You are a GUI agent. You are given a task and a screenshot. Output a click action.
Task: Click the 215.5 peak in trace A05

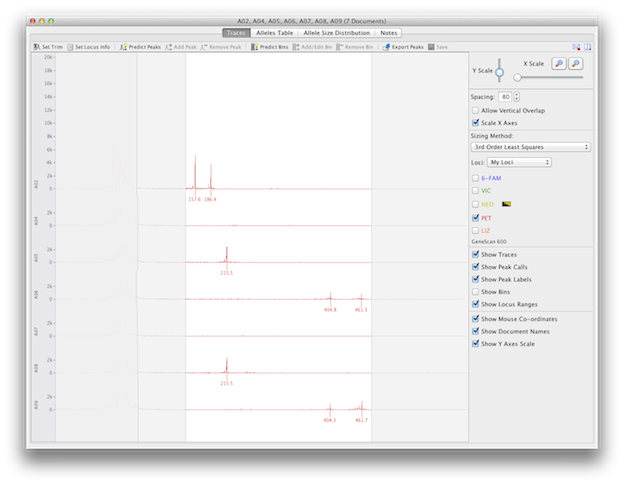(x=227, y=255)
